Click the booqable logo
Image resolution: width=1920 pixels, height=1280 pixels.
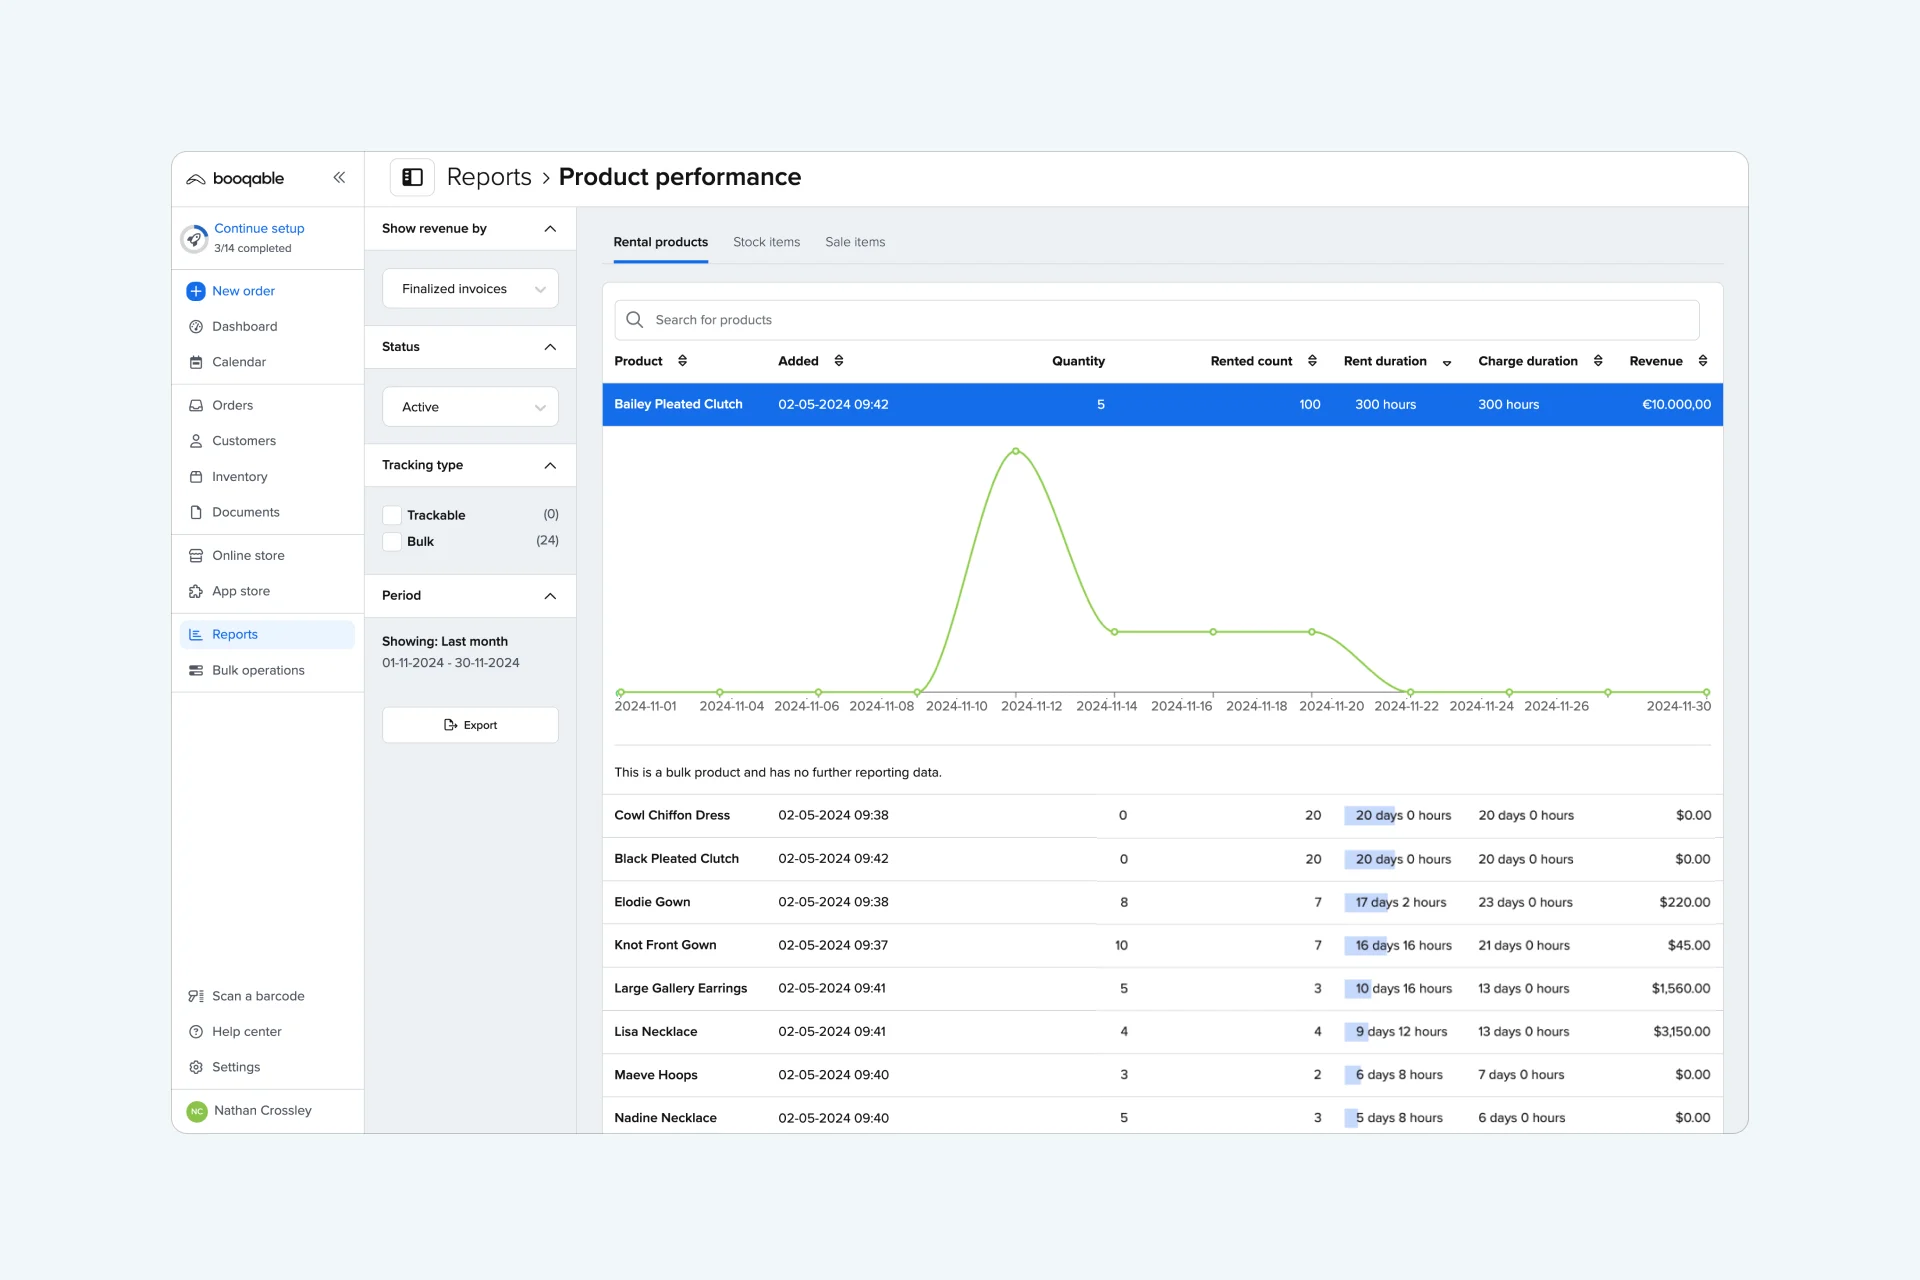tap(236, 178)
